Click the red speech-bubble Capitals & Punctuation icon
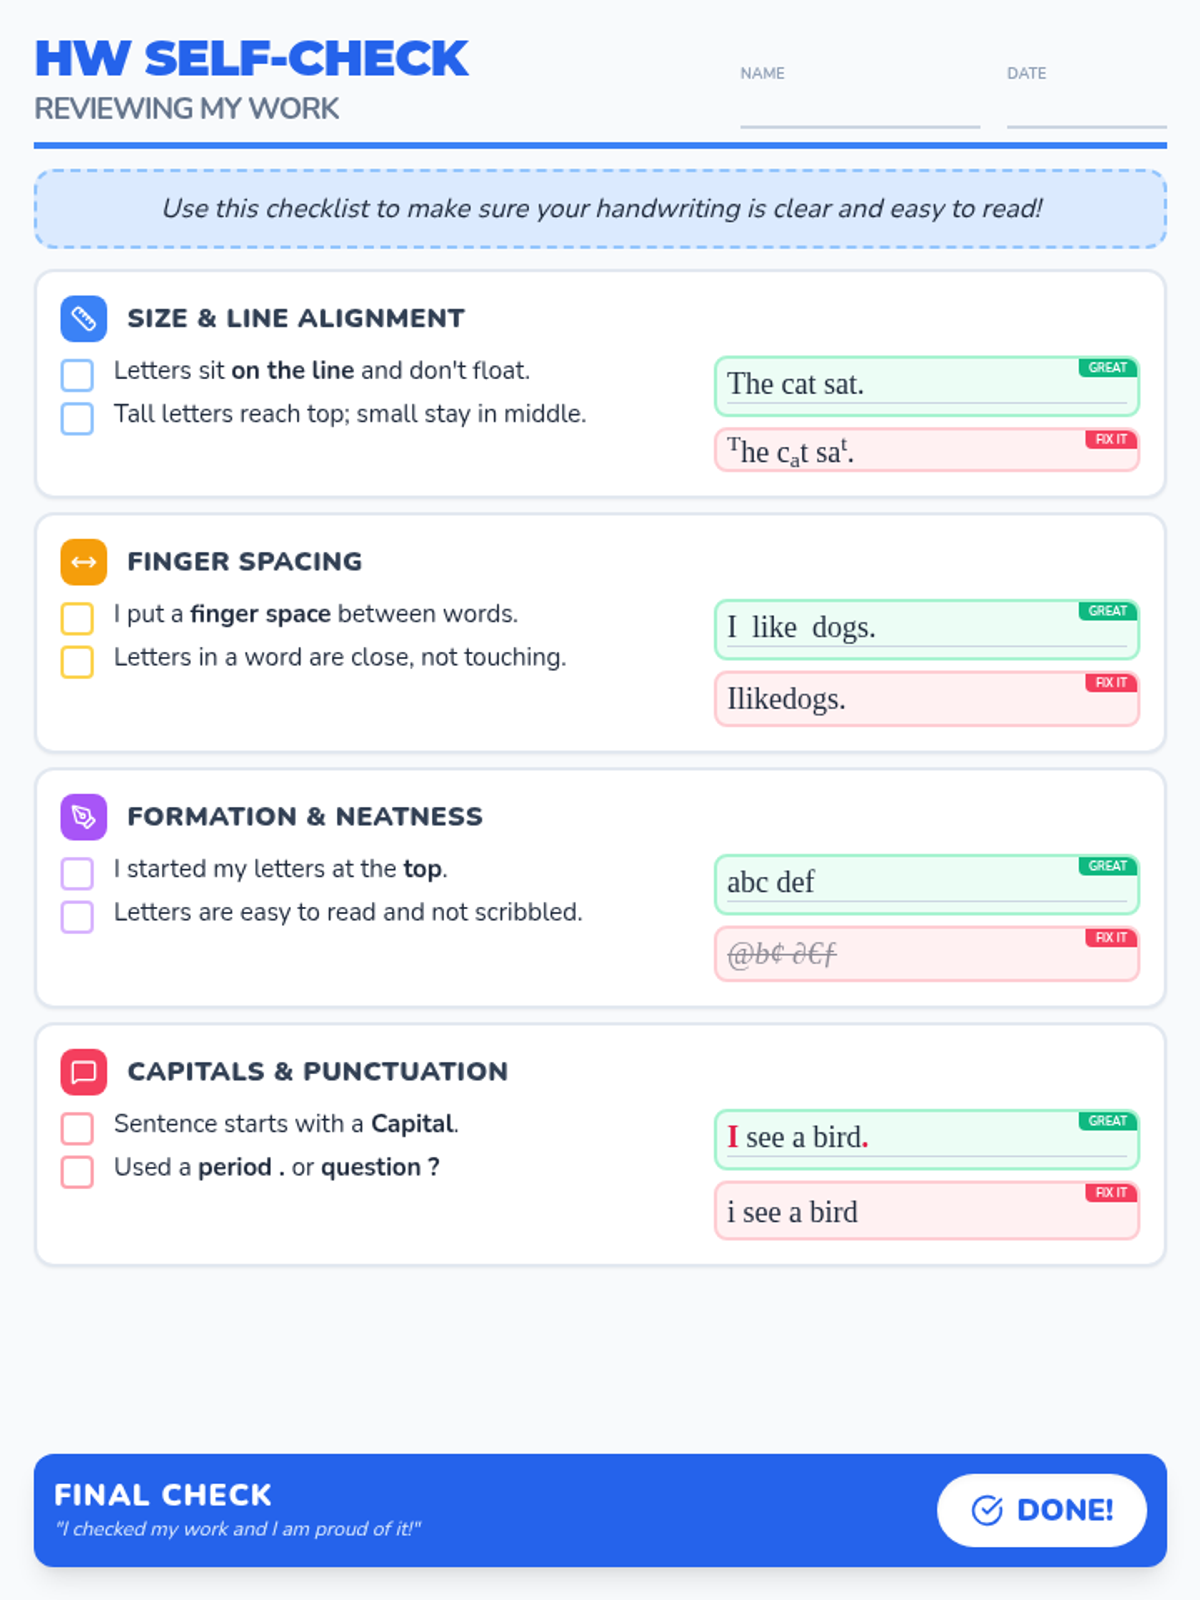Viewport: 1200px width, 1600px height. [84, 1071]
